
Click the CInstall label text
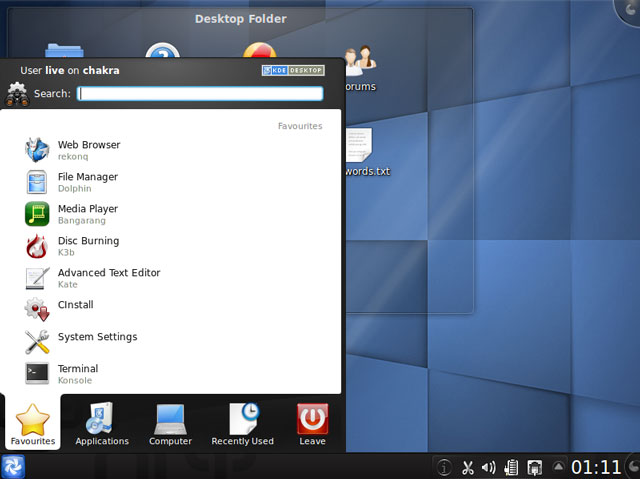[x=76, y=305]
